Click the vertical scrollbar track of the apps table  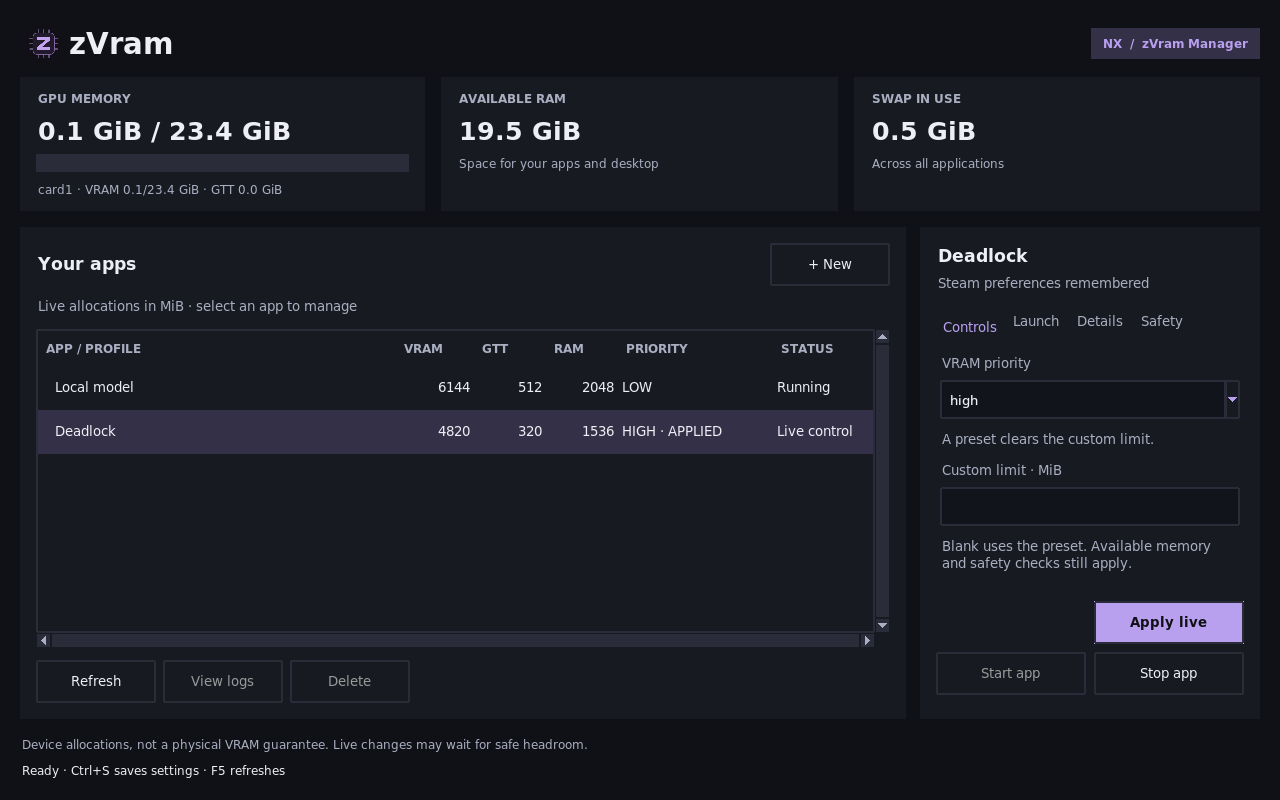coord(882,481)
